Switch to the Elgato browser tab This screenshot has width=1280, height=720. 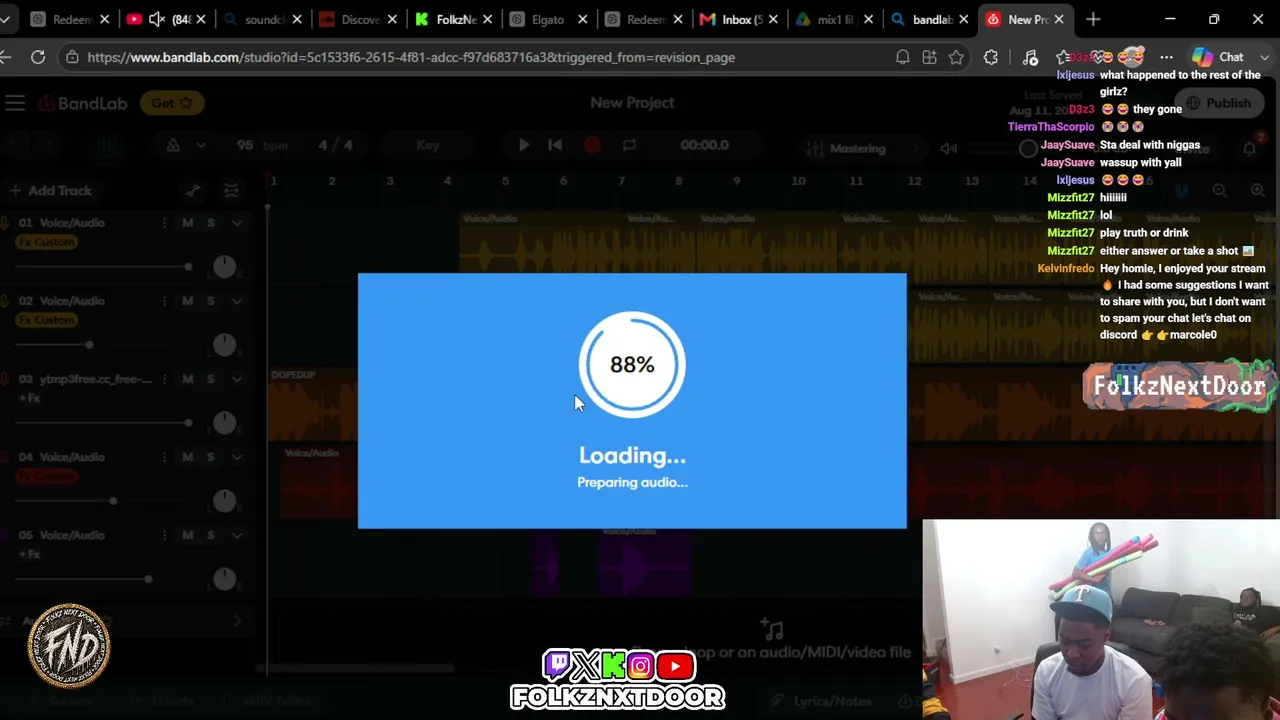click(548, 19)
